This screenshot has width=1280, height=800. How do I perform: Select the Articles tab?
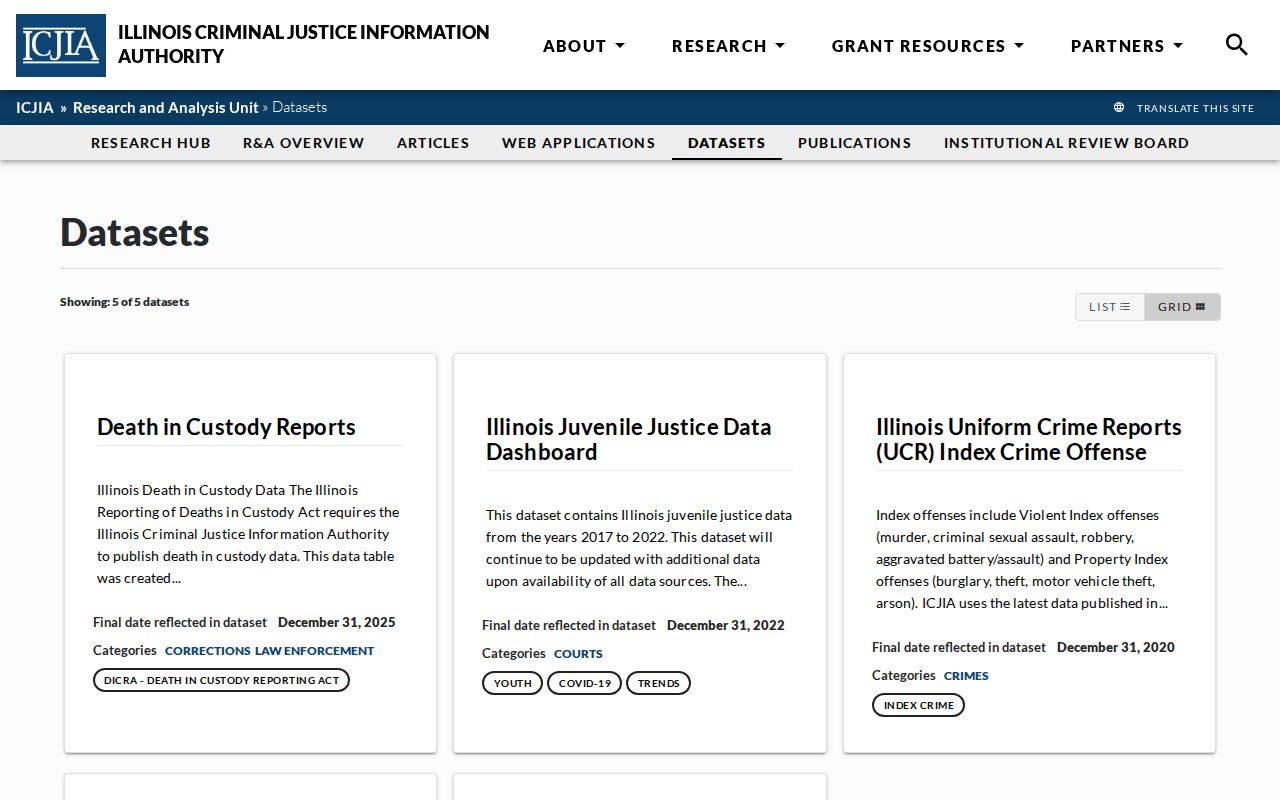433,143
